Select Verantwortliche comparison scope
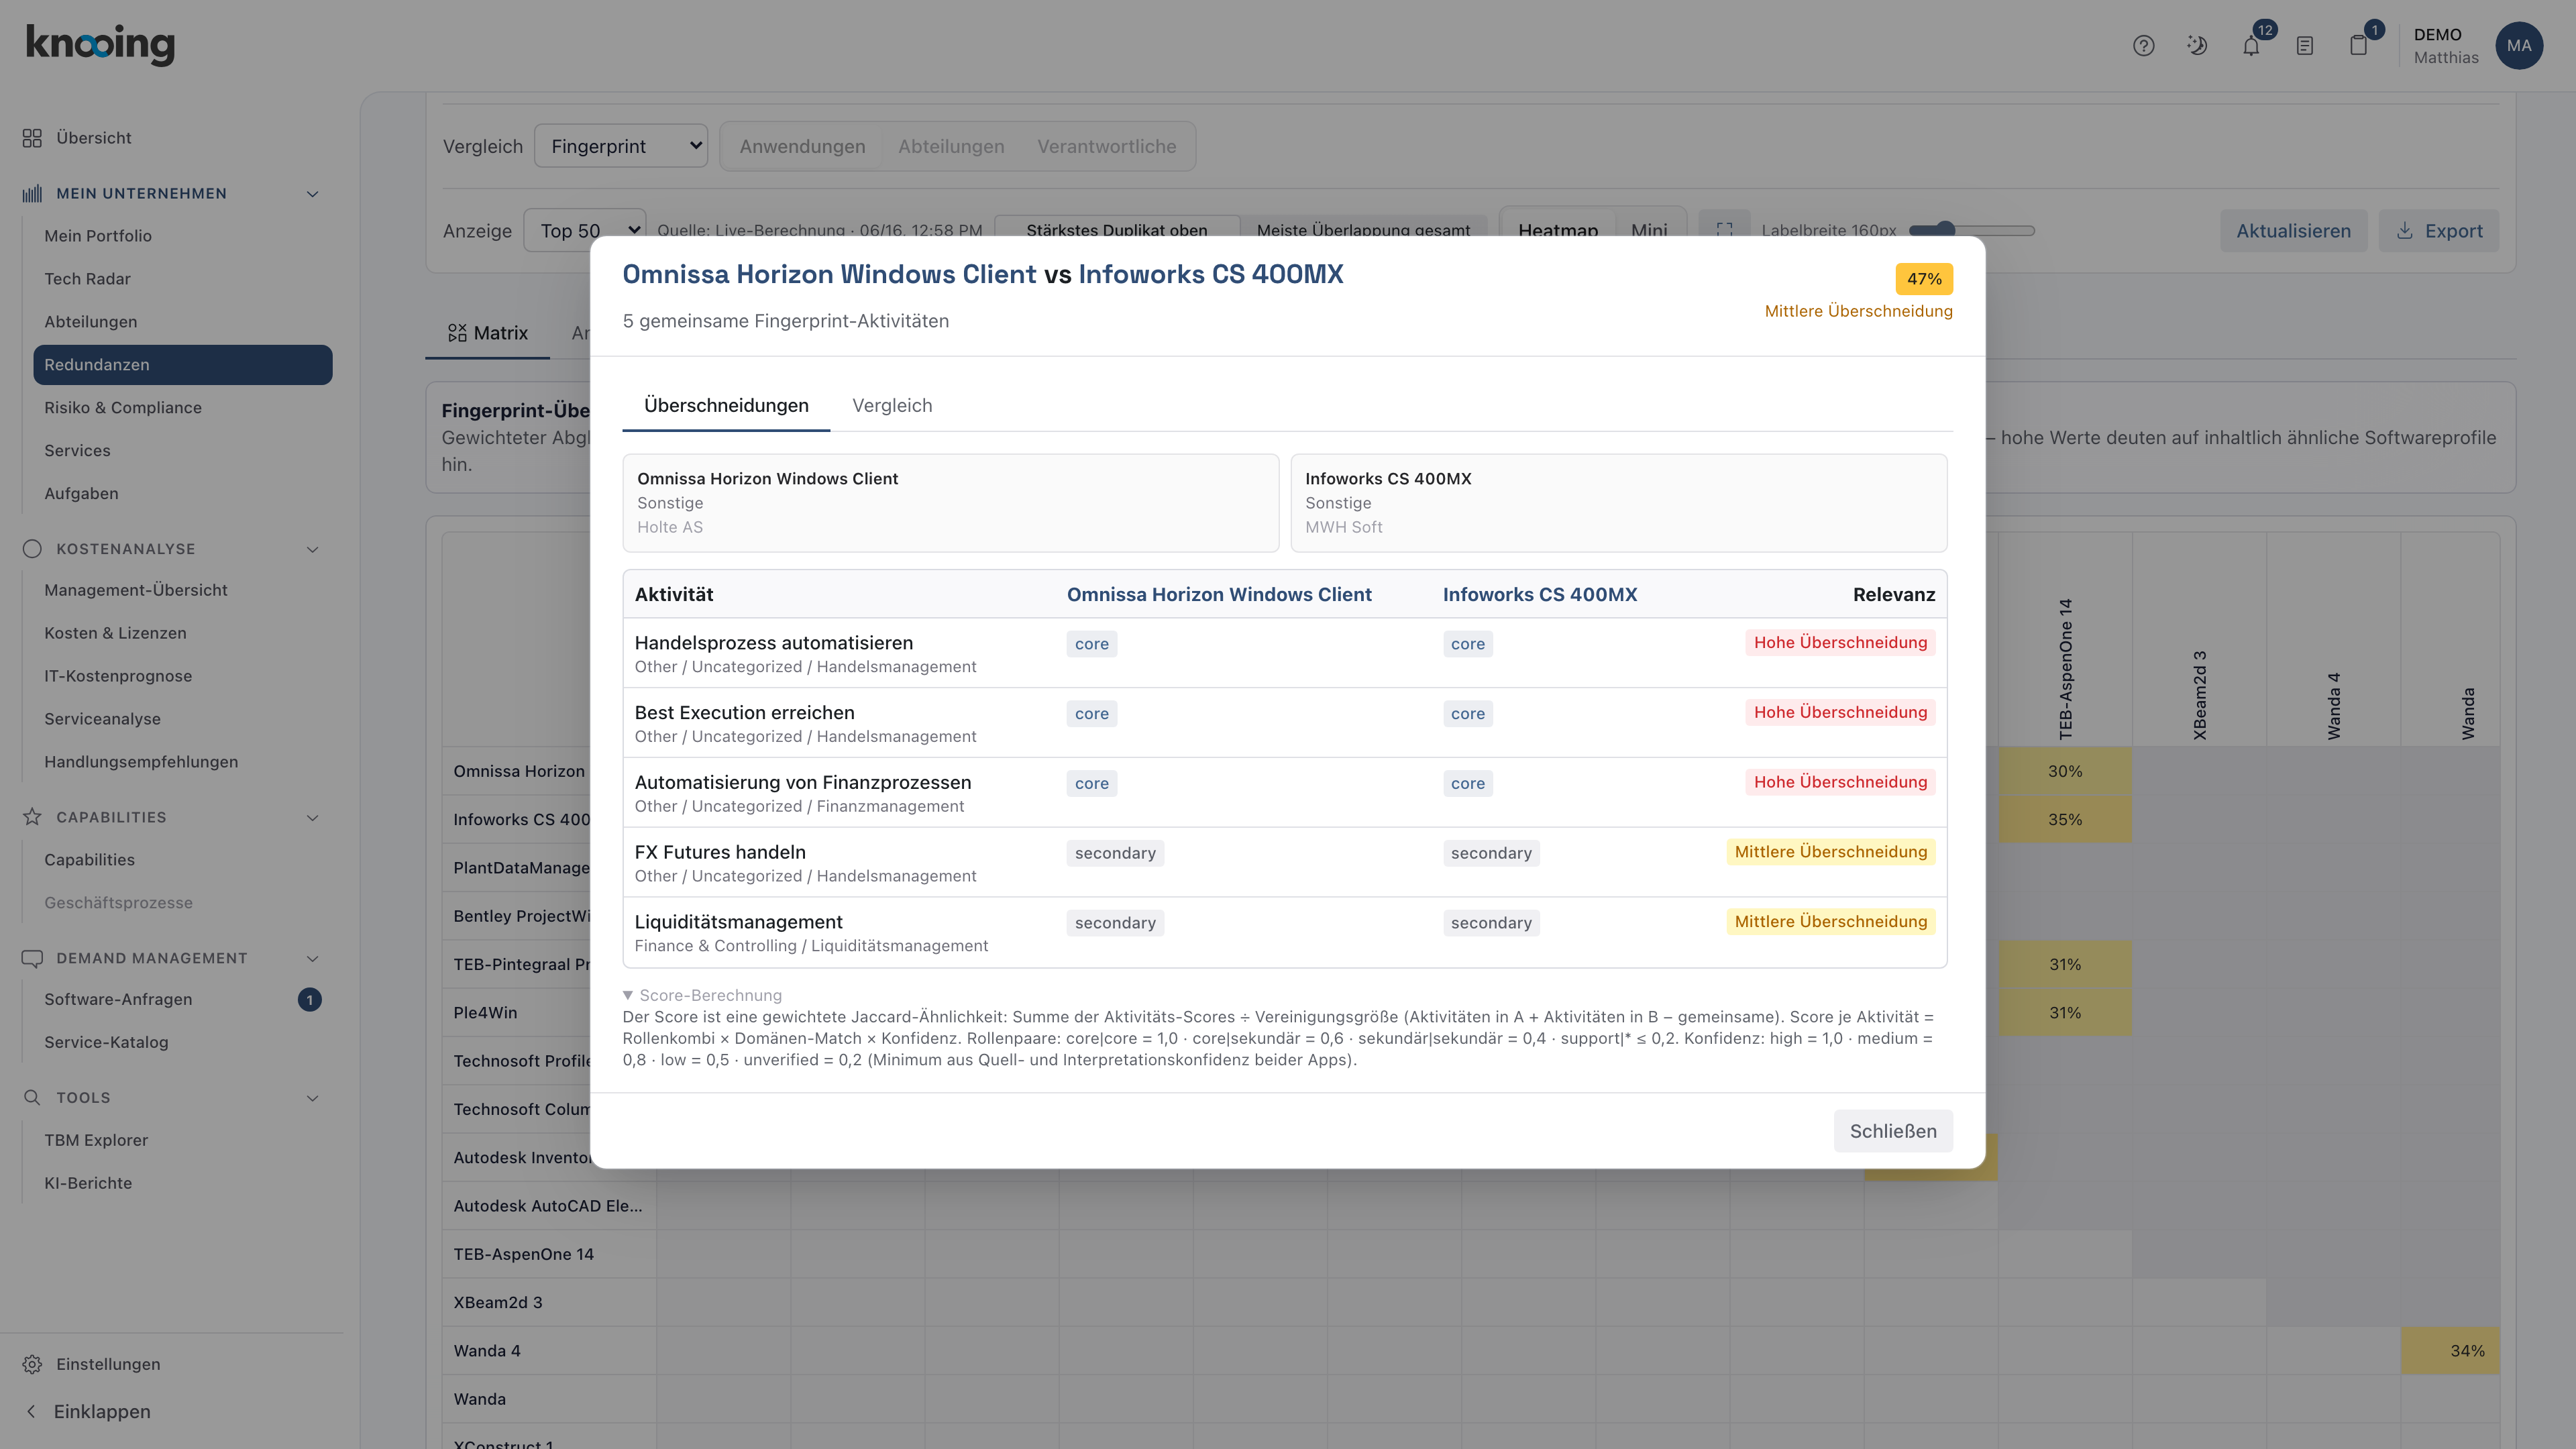2576x1449 pixels. pyautogui.click(x=1107, y=146)
